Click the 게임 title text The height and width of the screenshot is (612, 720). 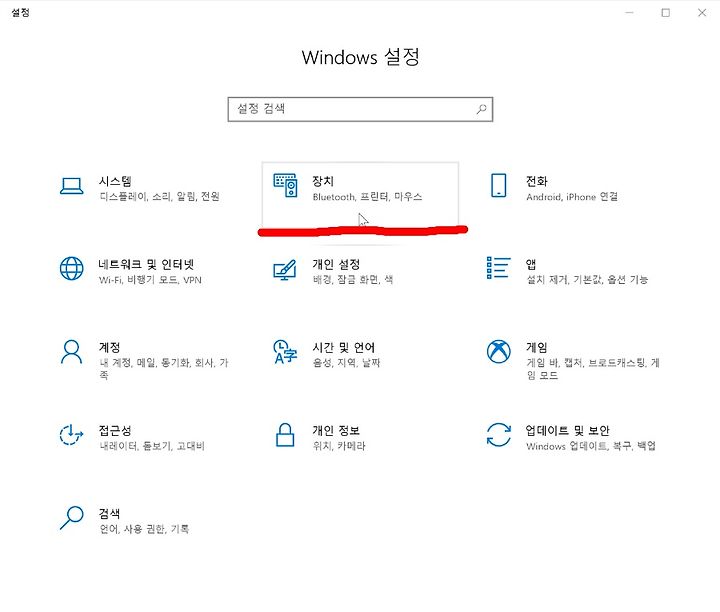point(537,347)
